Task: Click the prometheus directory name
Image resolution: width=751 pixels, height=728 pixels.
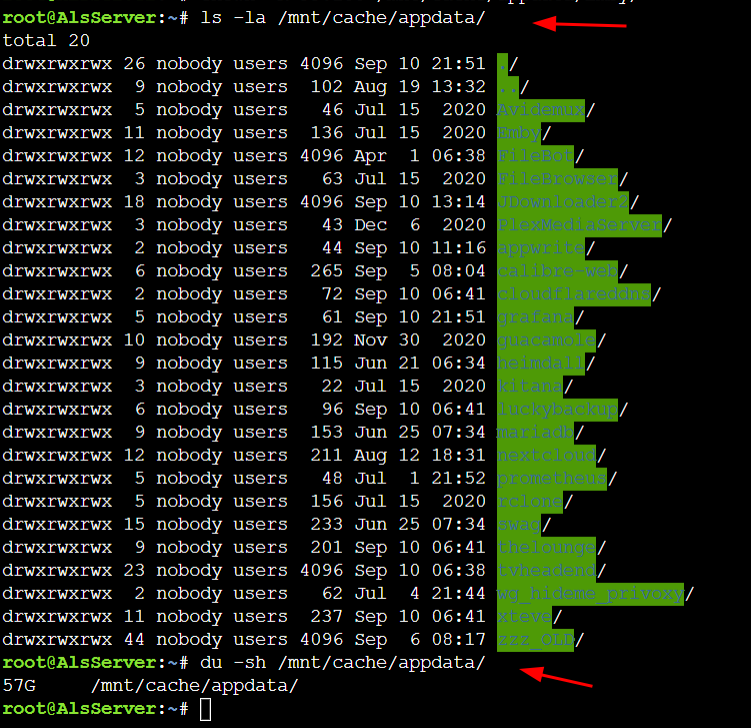Action: tap(552, 478)
